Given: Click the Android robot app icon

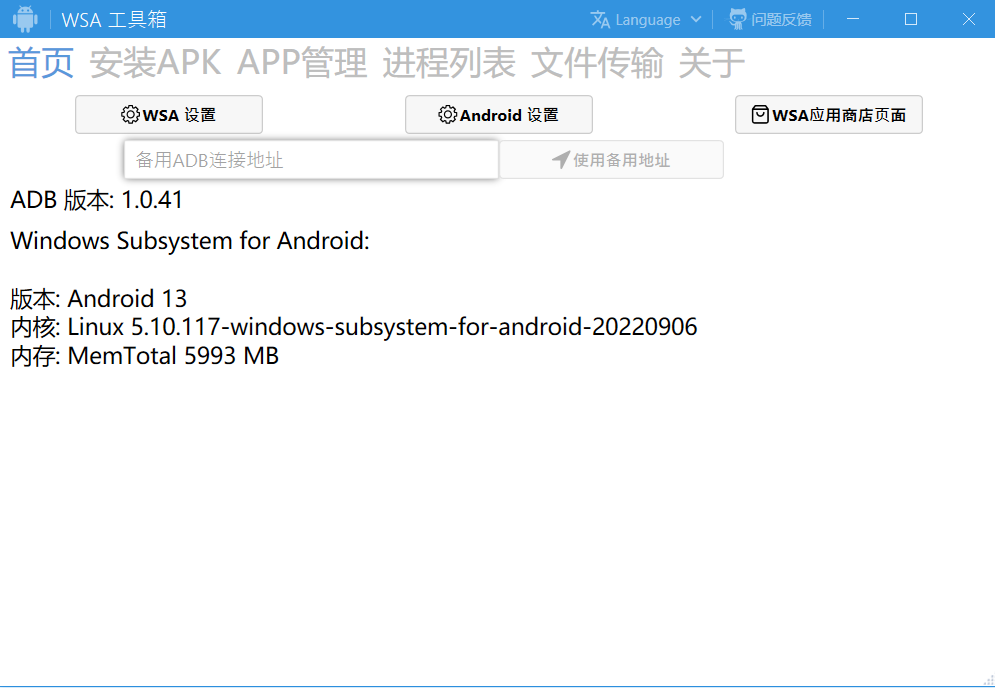Looking at the screenshot, I should coord(25,19).
